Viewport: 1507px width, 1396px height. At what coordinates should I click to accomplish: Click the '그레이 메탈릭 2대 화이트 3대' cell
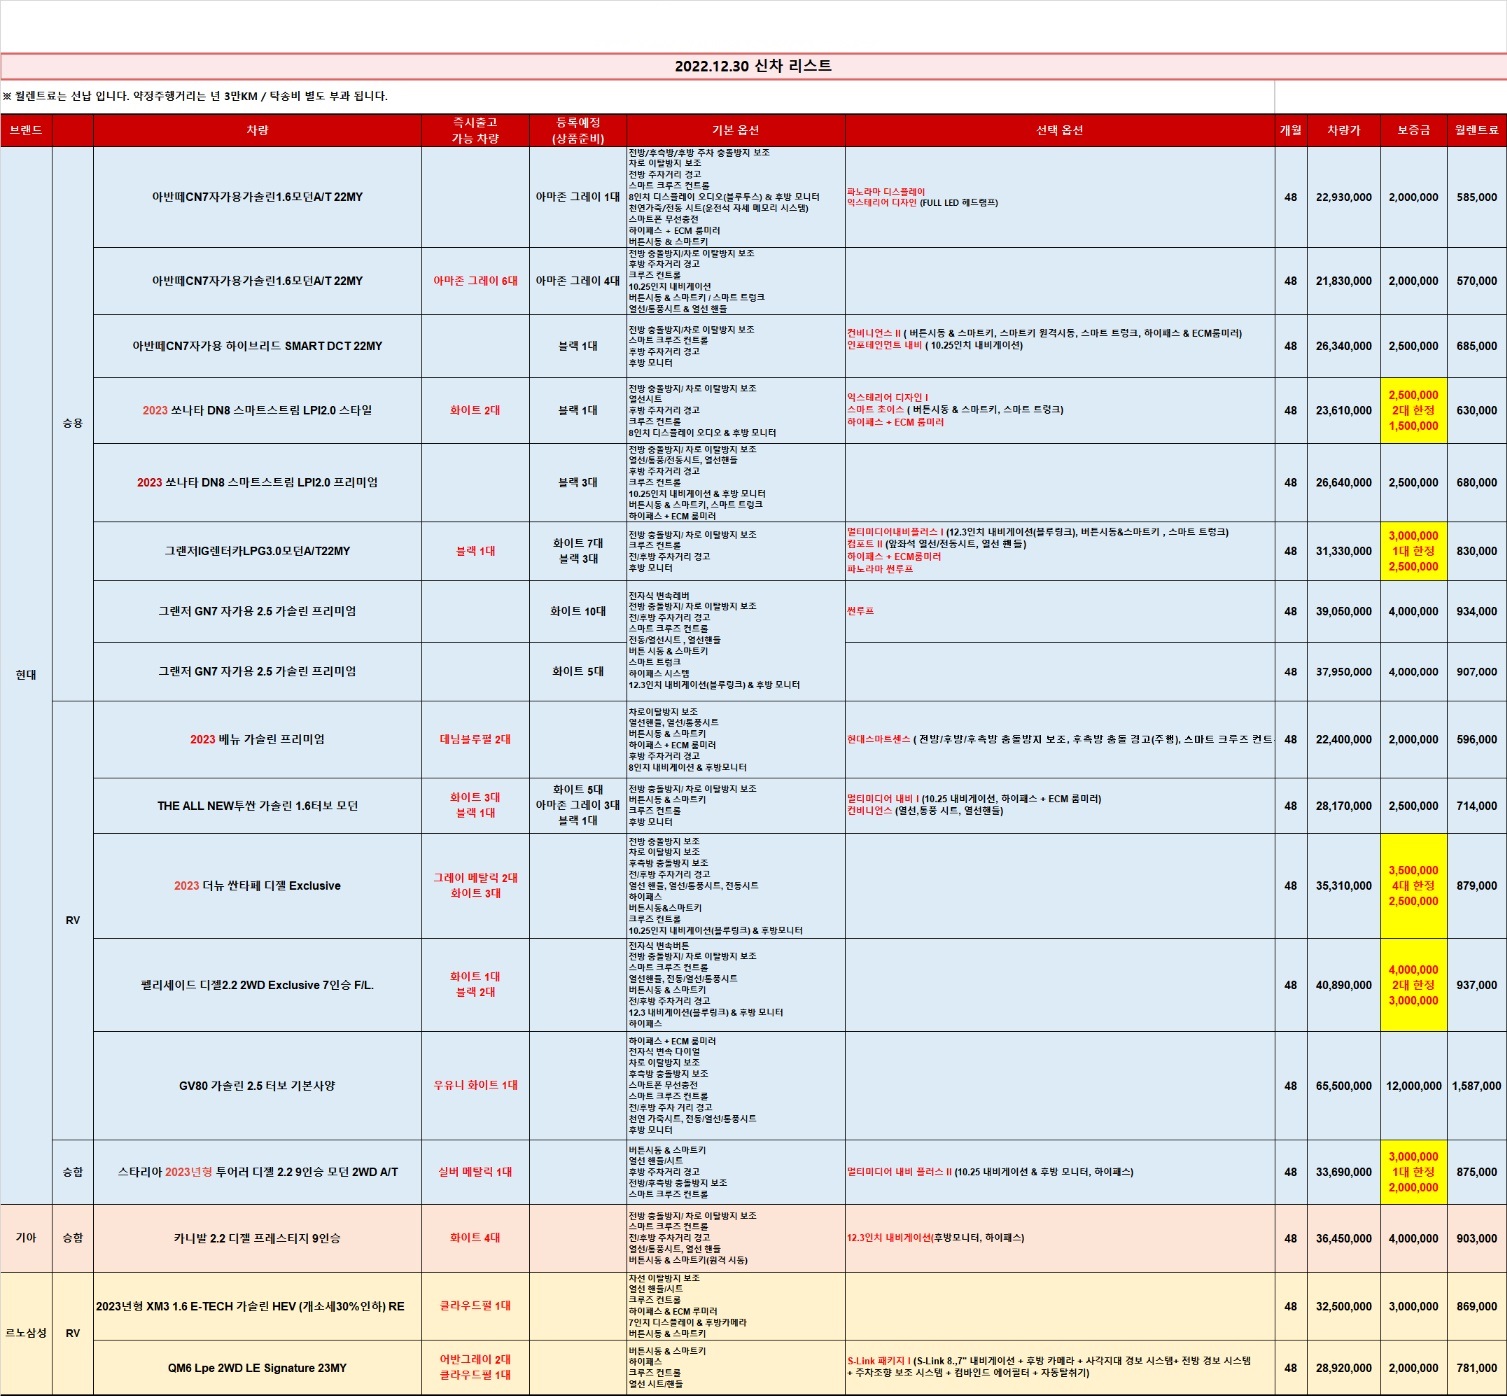coord(475,886)
